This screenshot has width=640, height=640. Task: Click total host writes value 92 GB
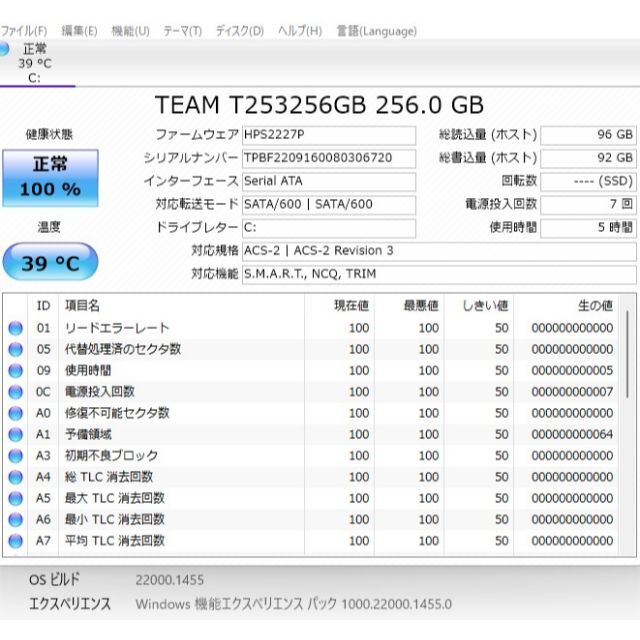[588, 158]
